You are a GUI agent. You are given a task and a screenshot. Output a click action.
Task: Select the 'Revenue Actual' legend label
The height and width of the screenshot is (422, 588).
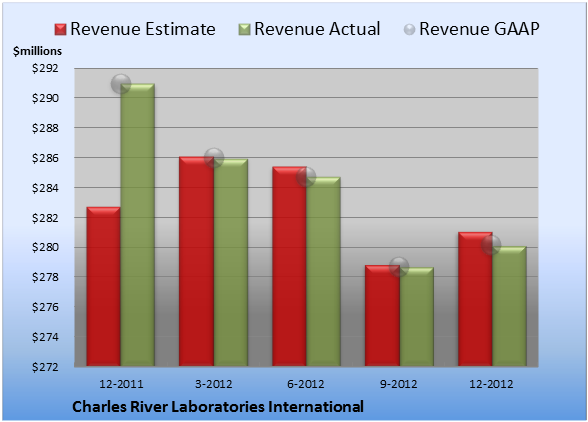(x=317, y=29)
